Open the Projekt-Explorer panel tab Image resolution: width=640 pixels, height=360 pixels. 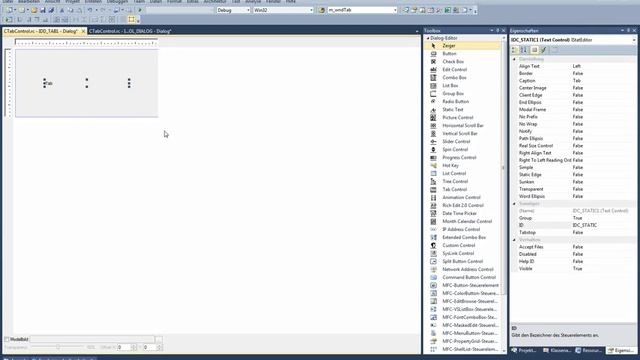coord(524,351)
